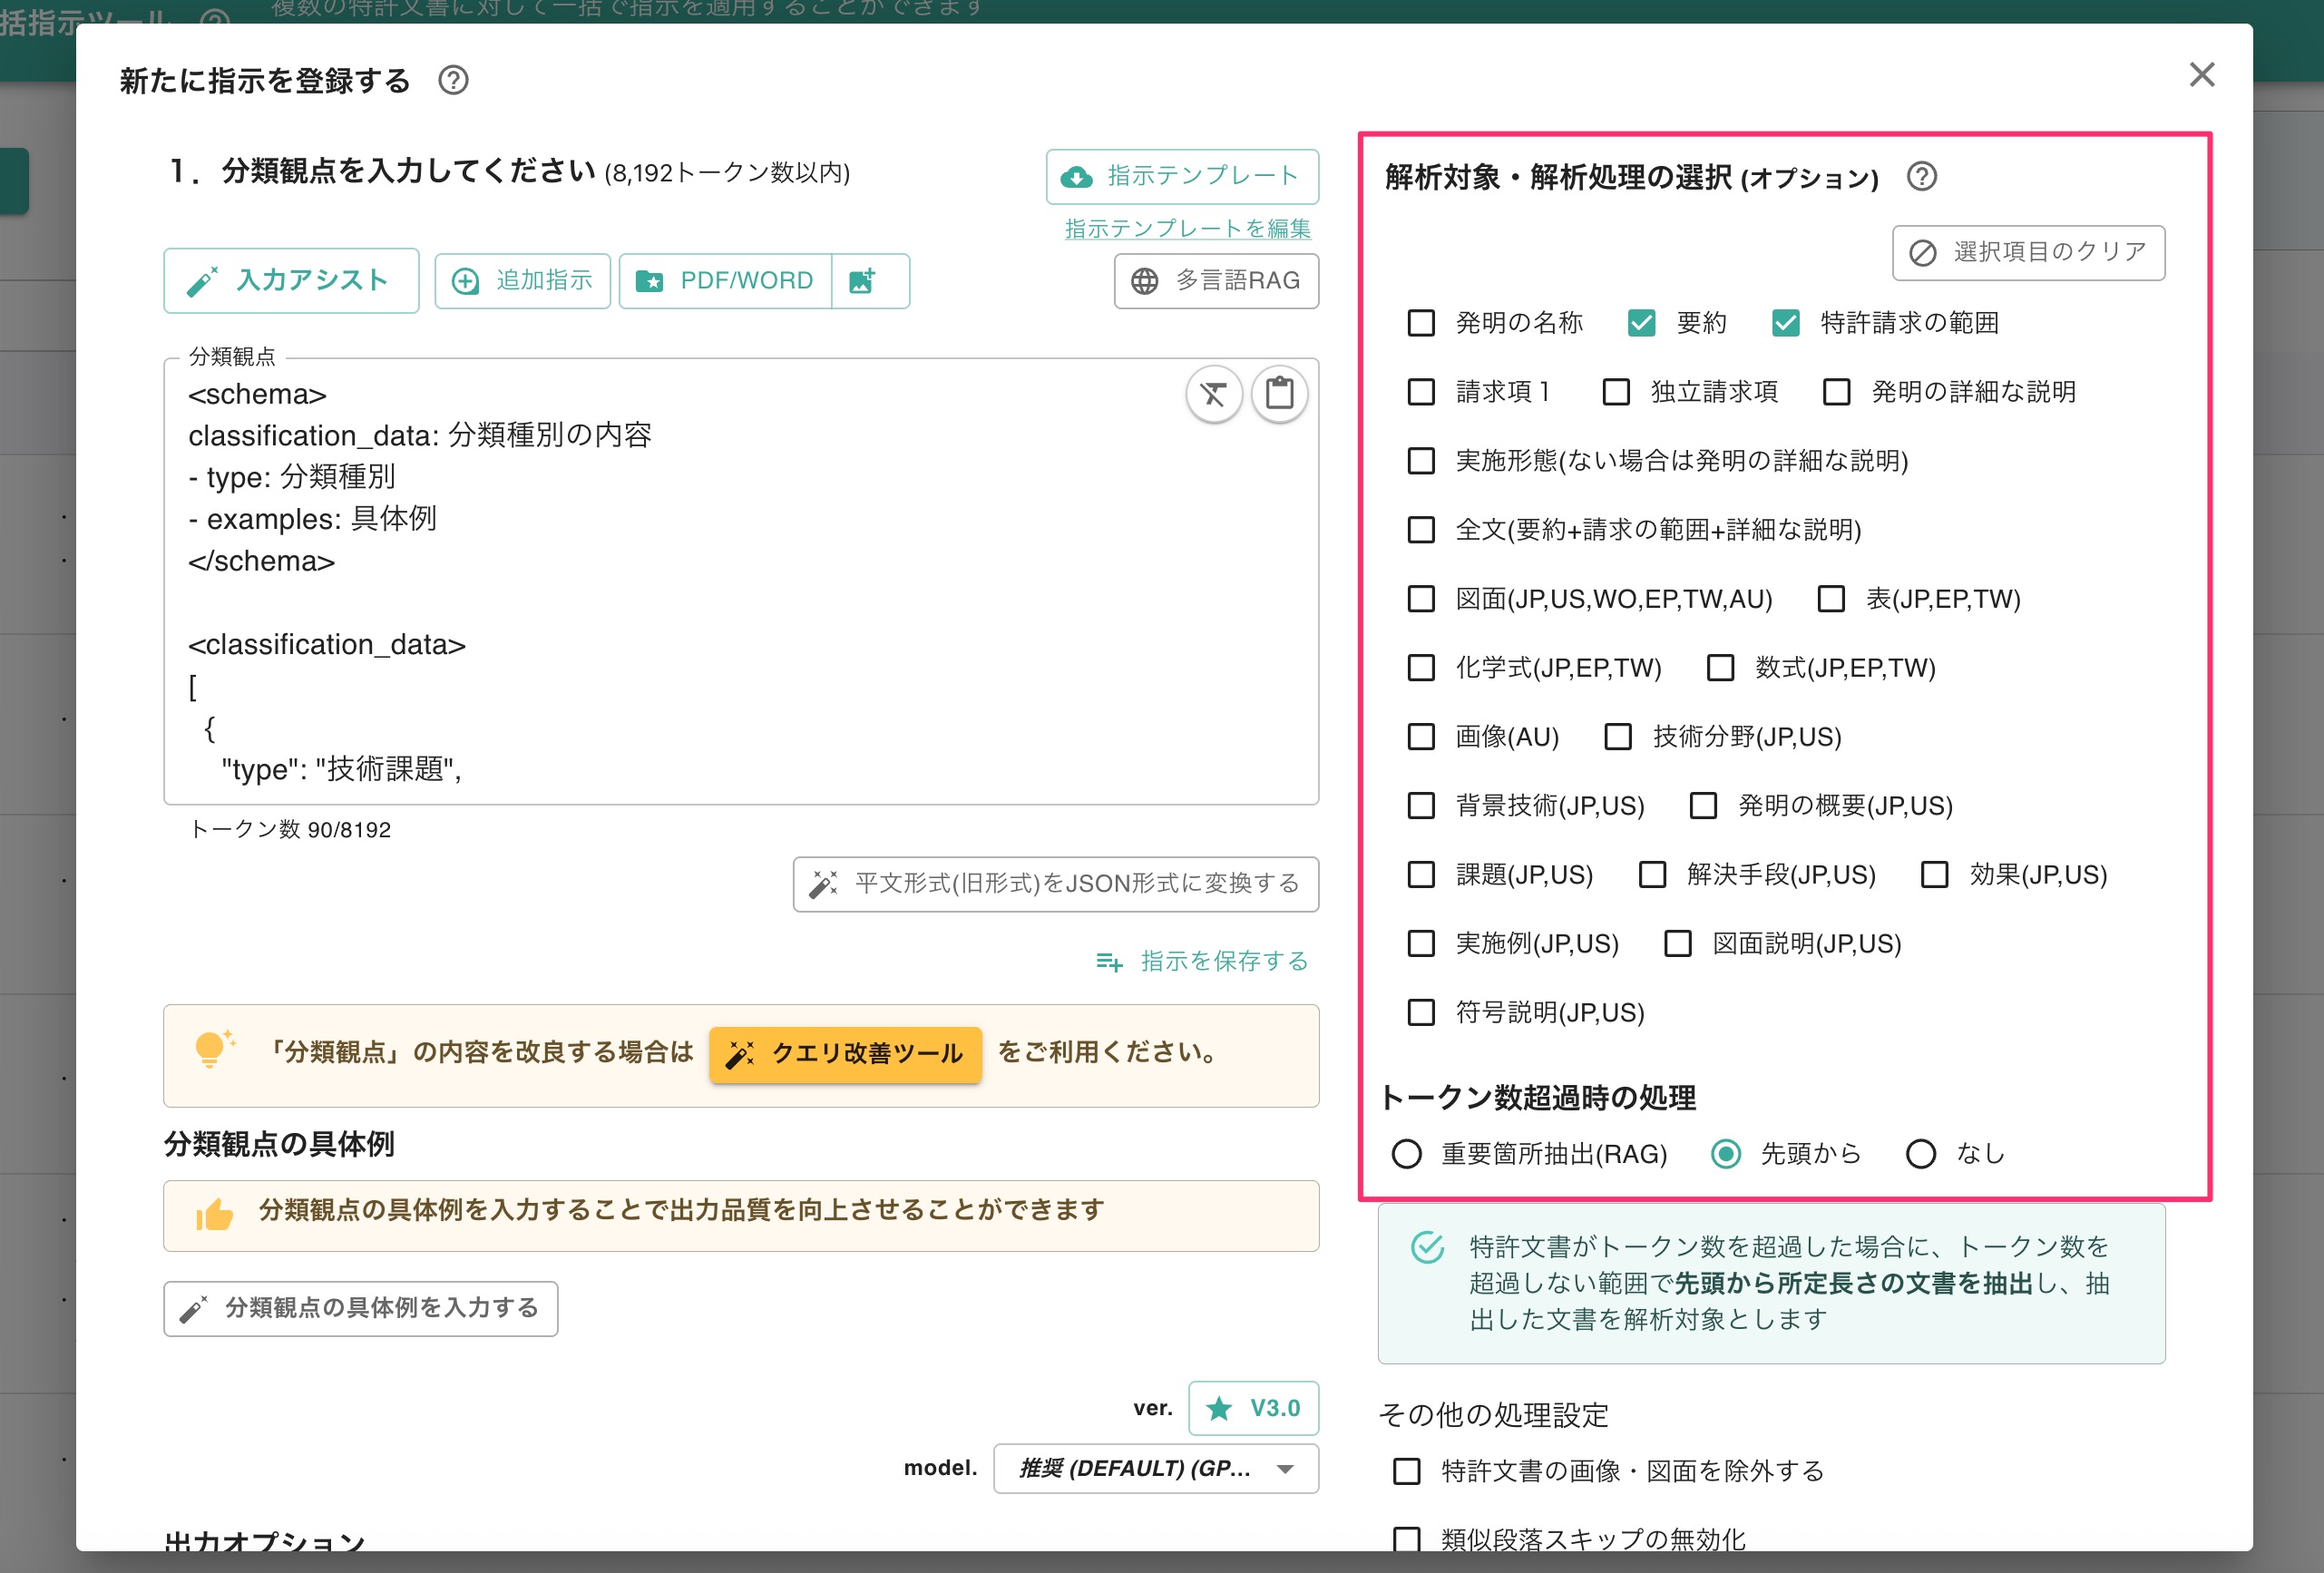Open the 多言語RAG option
This screenshot has height=1573, width=2324.
point(1216,281)
